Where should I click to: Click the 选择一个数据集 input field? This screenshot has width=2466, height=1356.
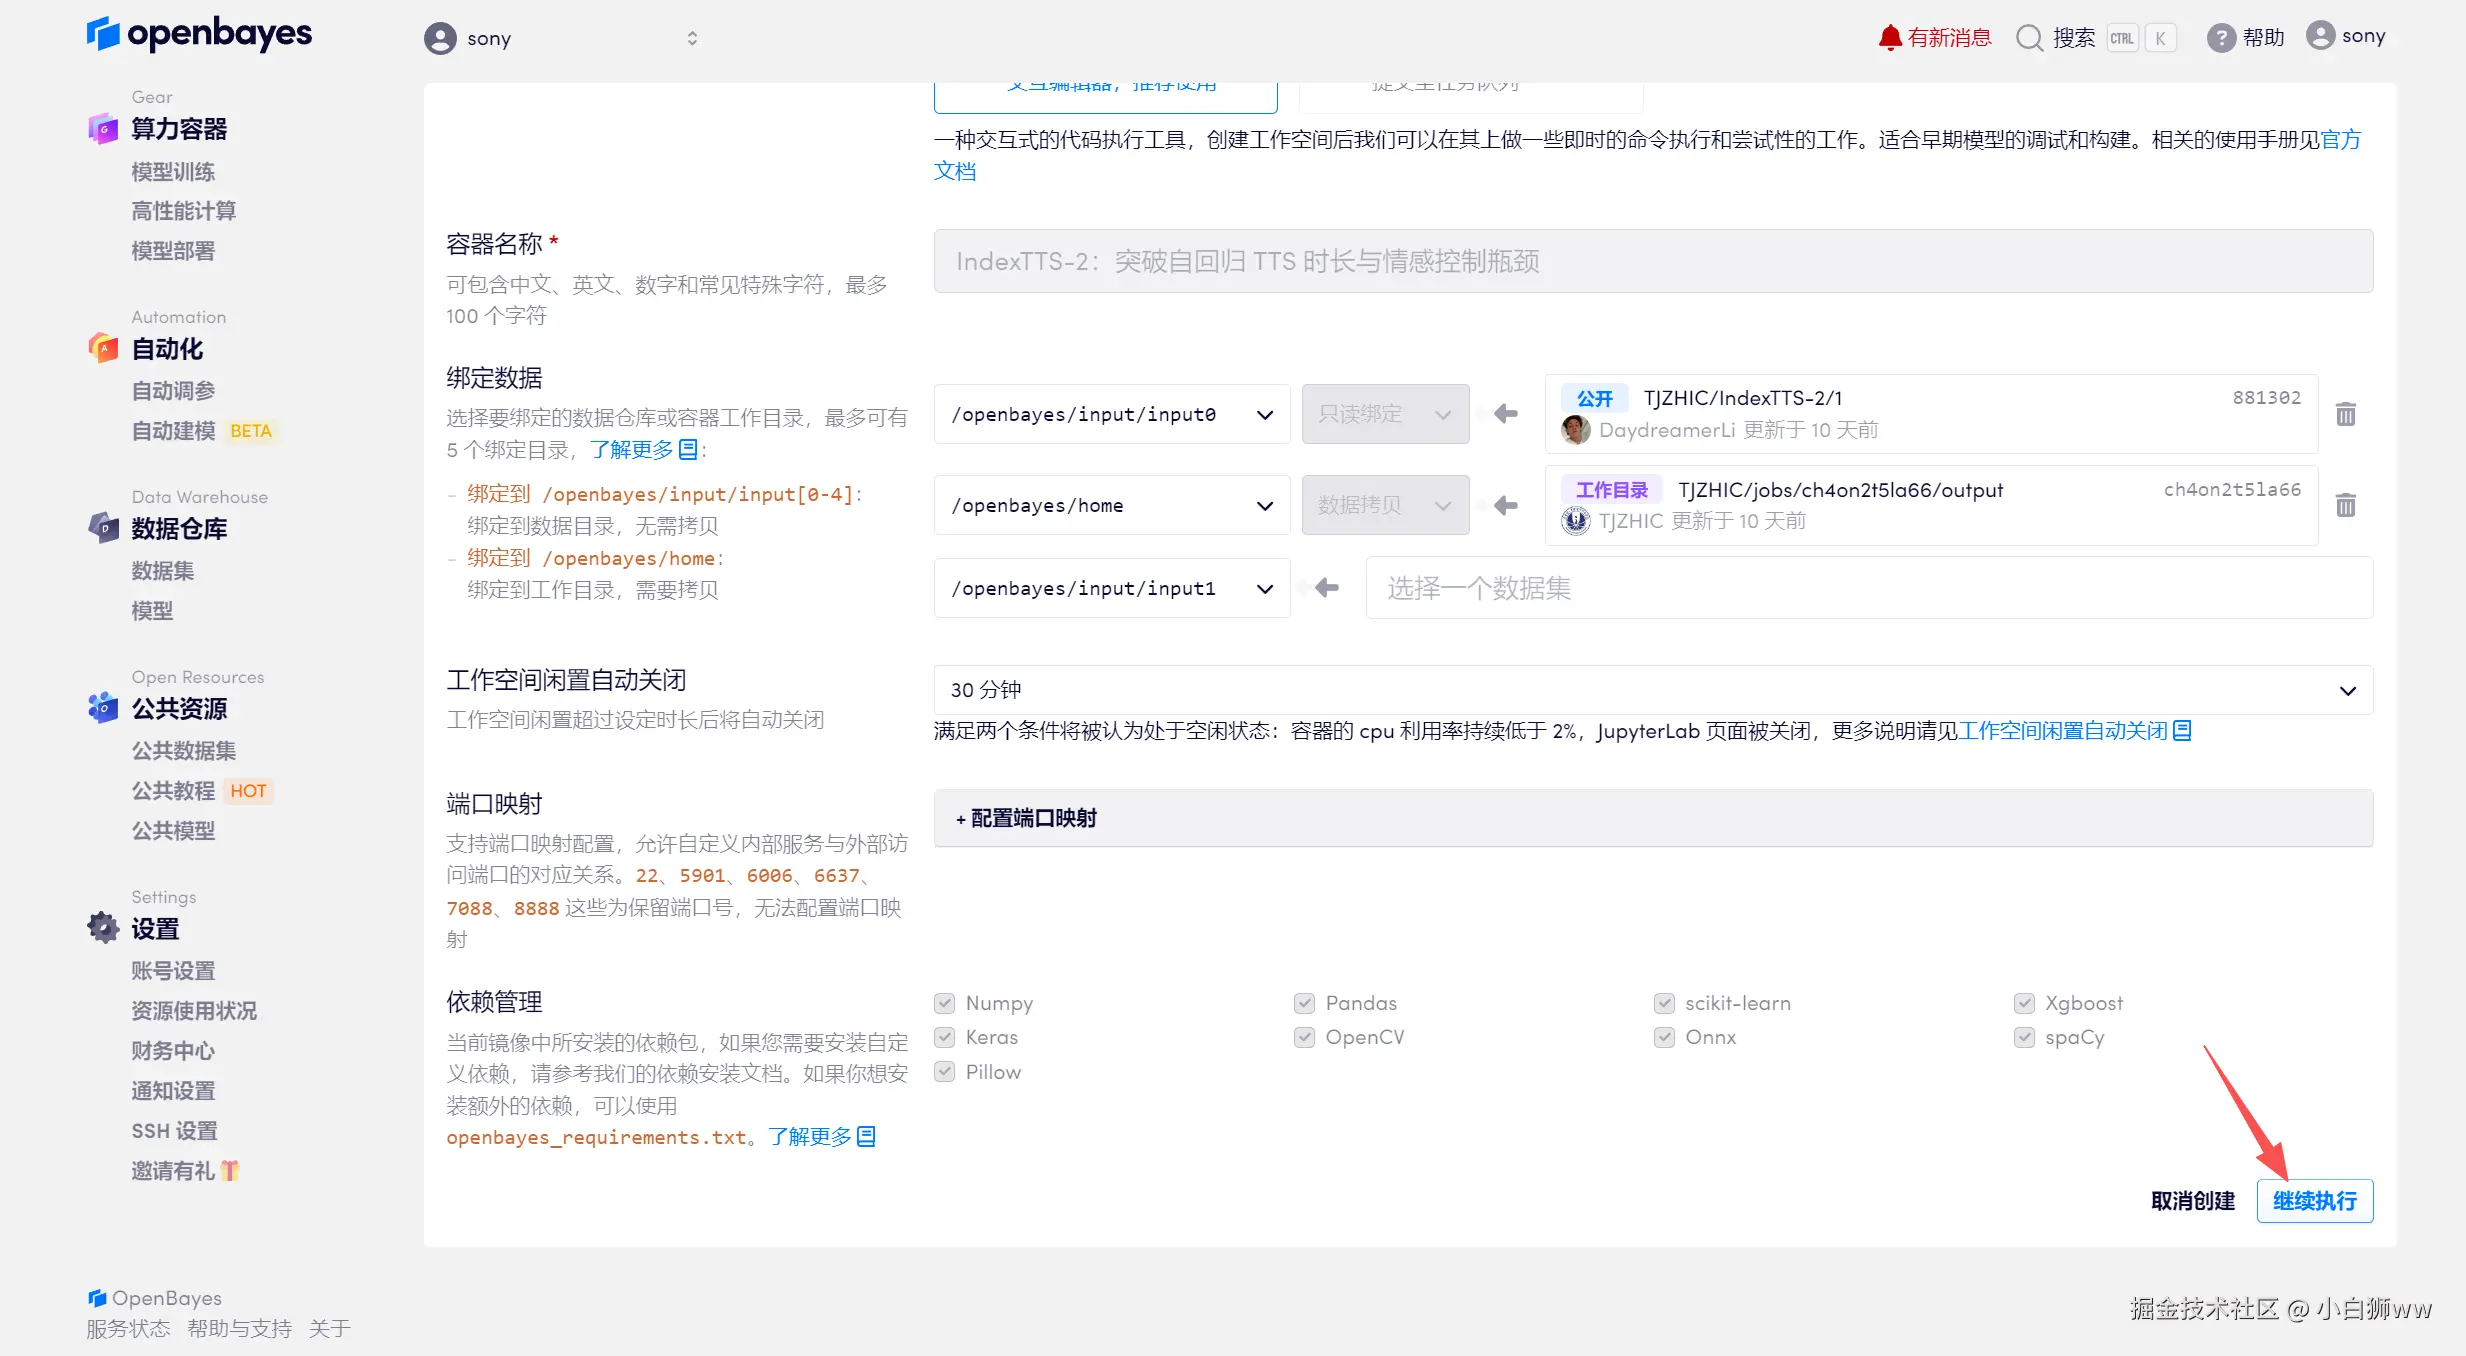pos(1868,588)
